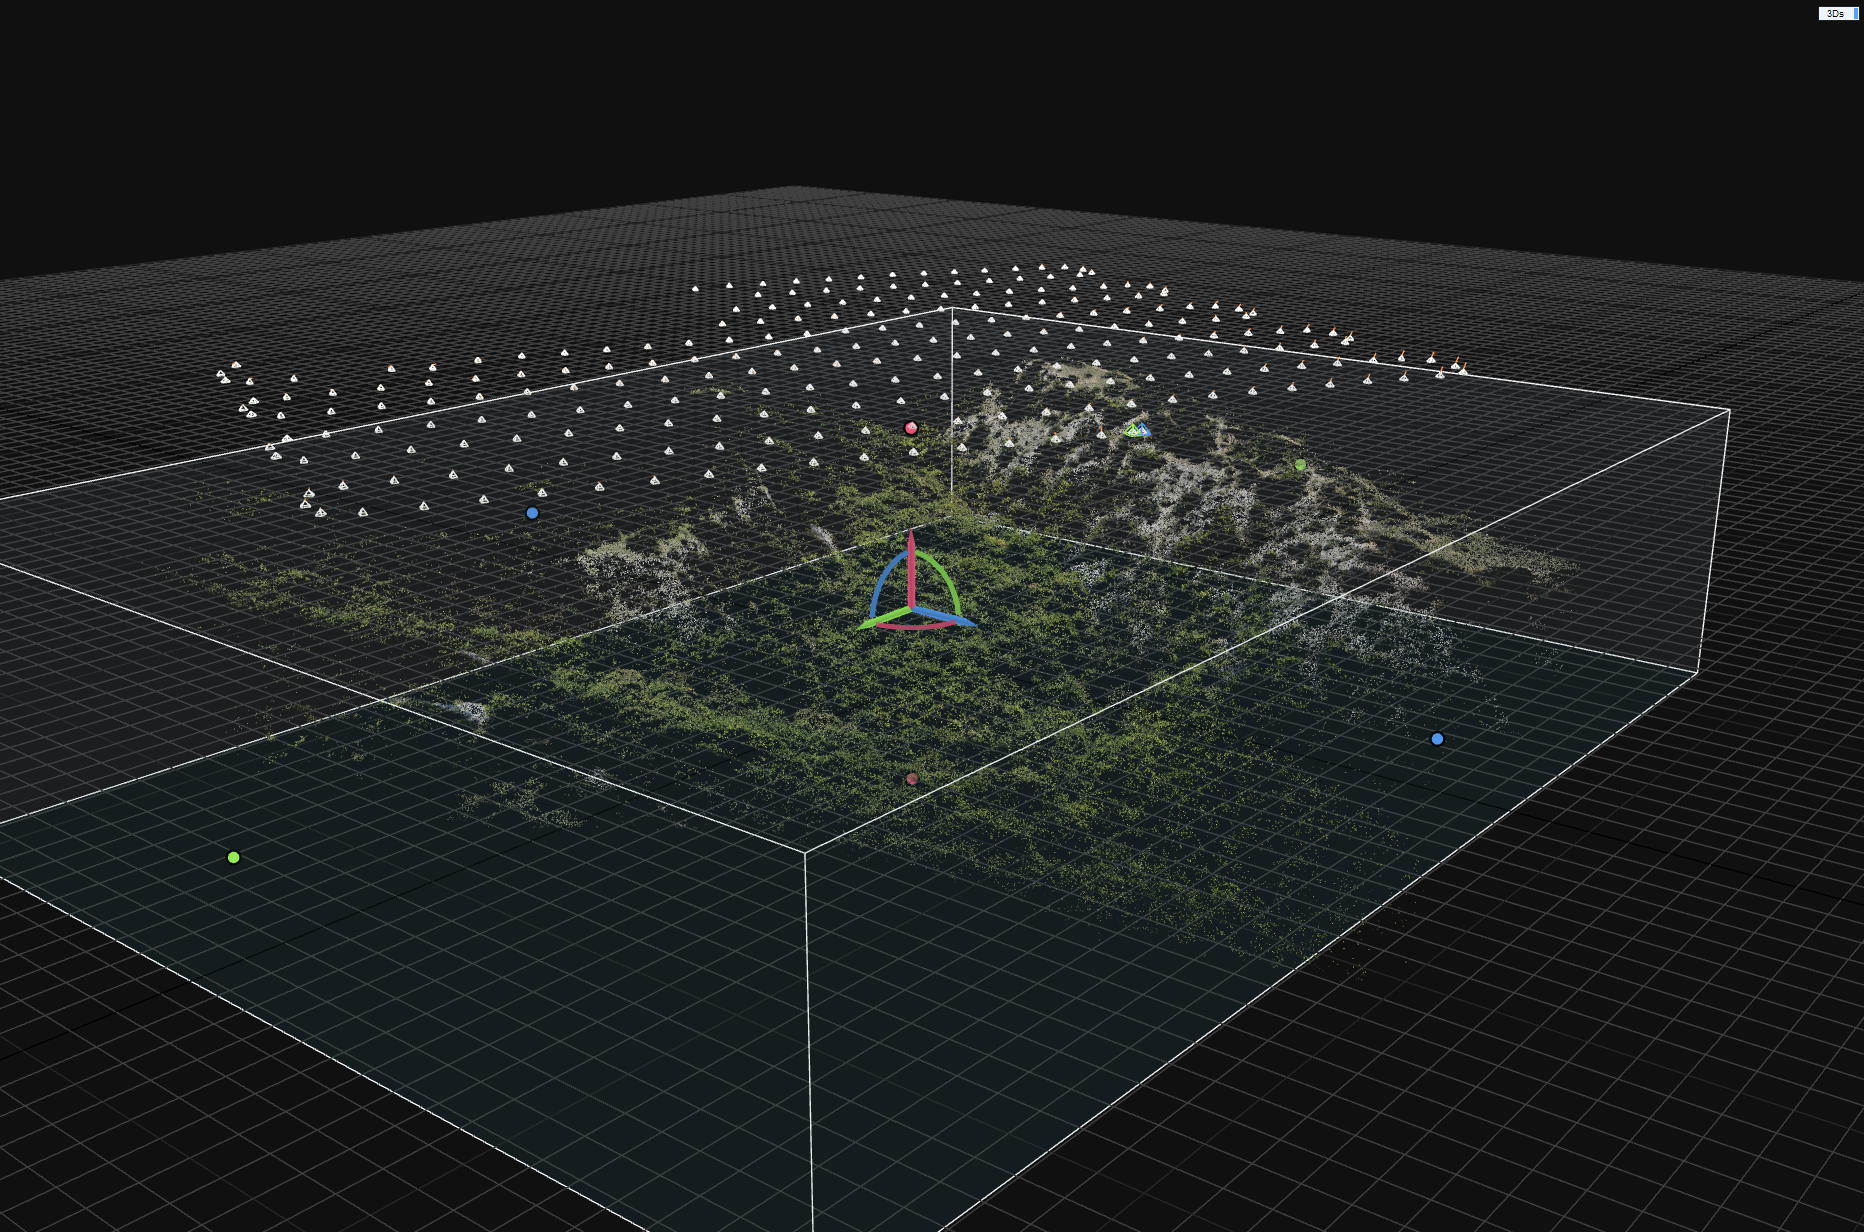Select red handle on top face of box
Image resolution: width=1864 pixels, height=1232 pixels.
pos(911,428)
